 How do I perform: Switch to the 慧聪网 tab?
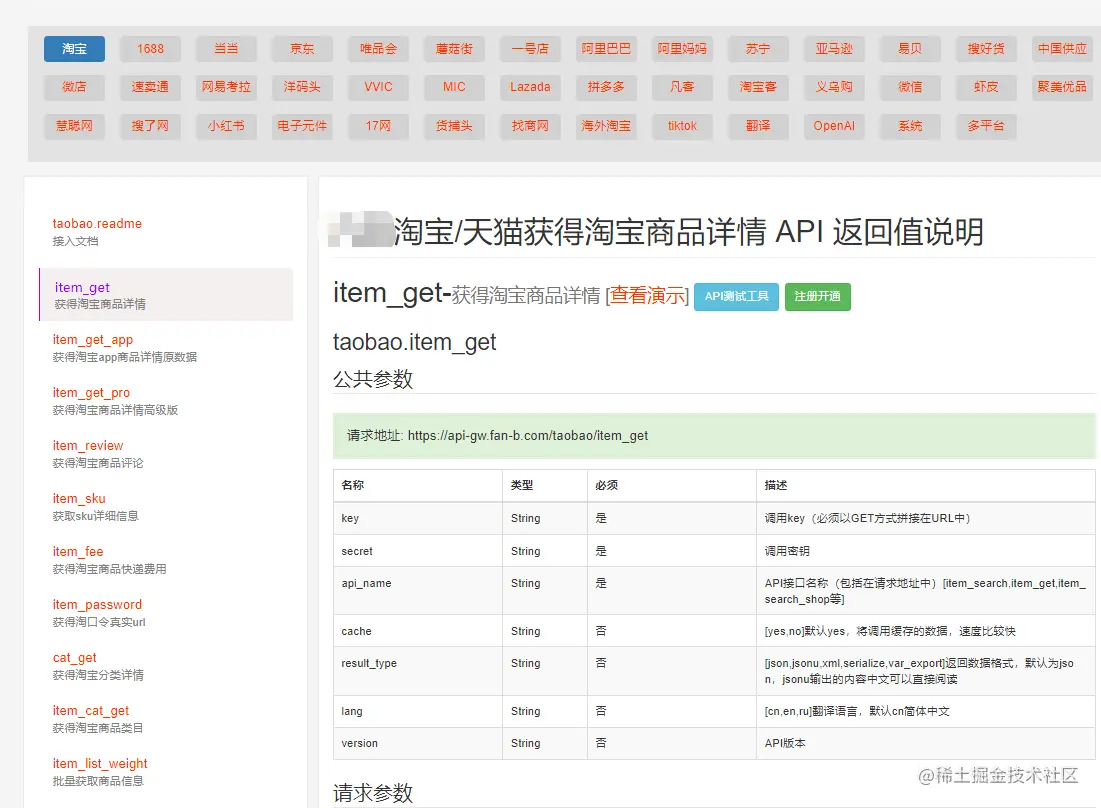(x=74, y=126)
